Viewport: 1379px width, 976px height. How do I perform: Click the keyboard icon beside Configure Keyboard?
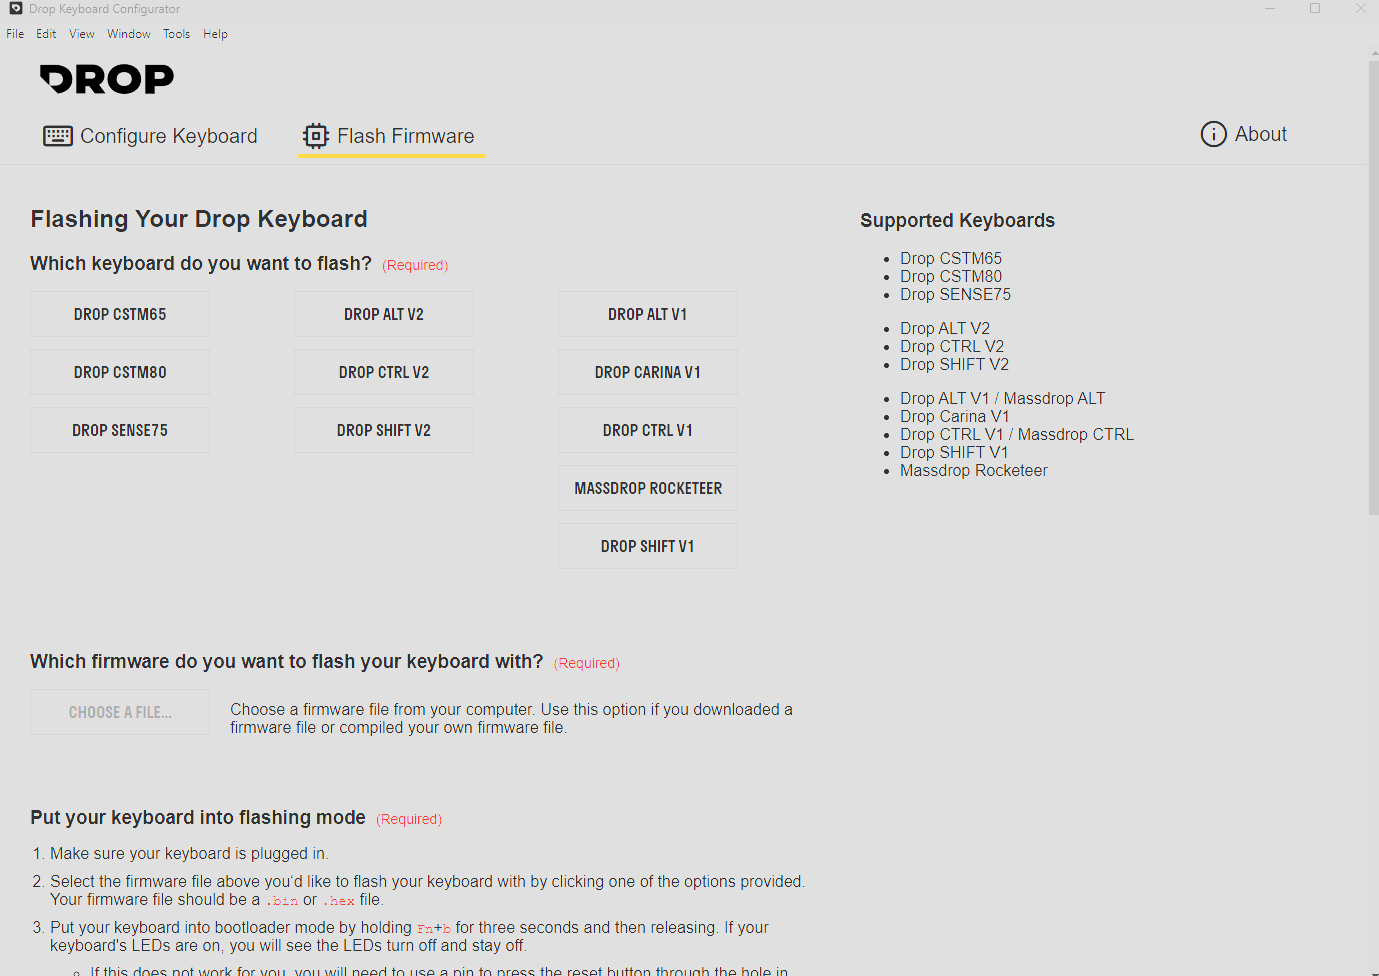click(x=58, y=136)
